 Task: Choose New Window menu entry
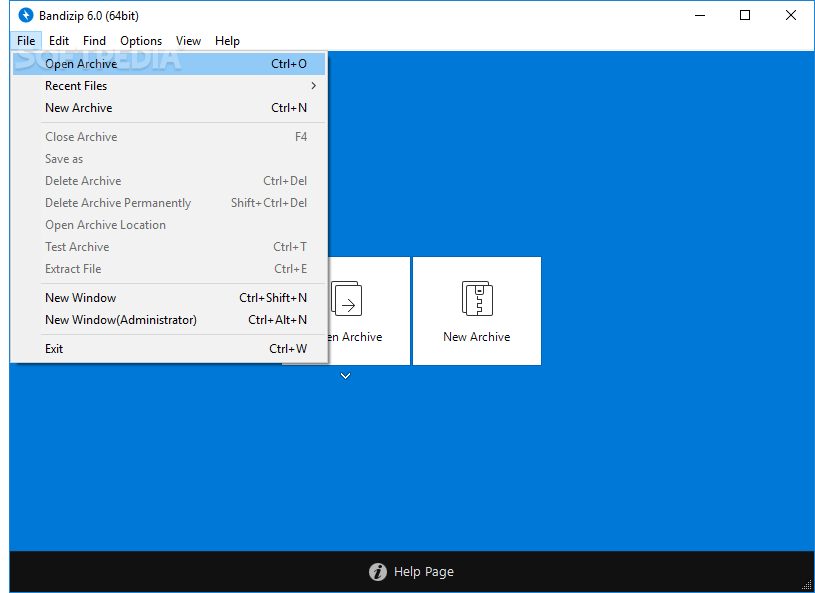click(x=169, y=298)
